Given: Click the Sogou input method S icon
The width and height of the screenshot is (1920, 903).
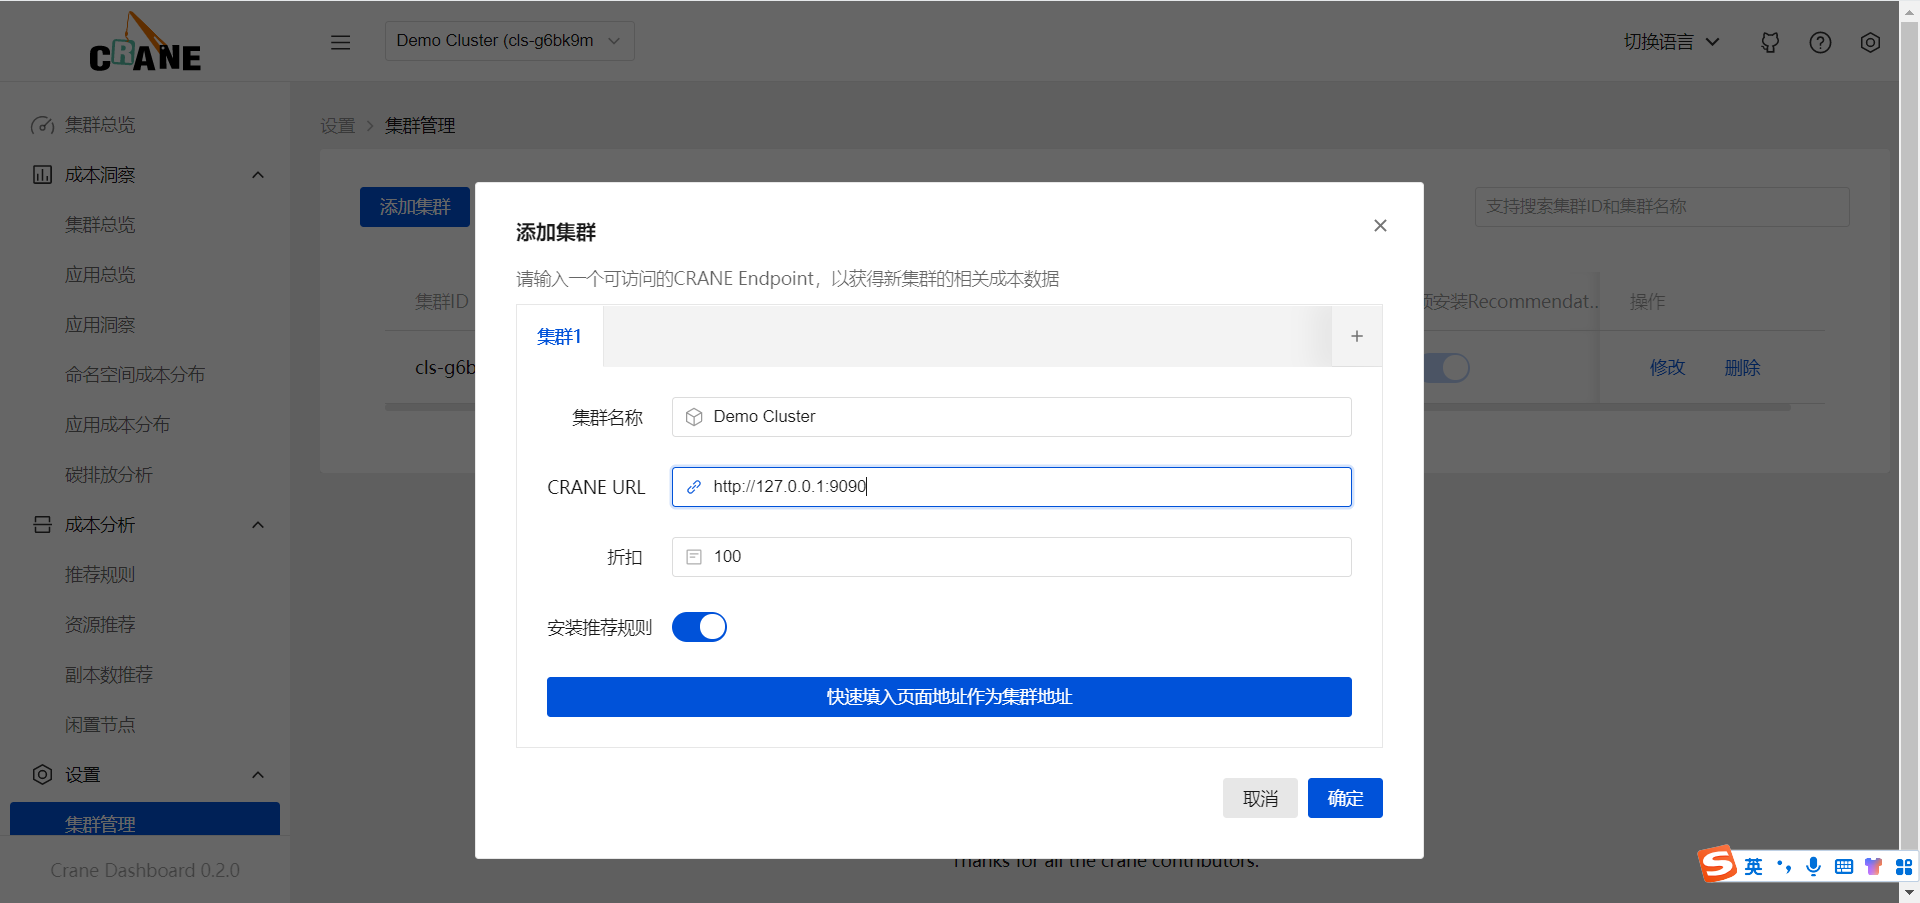Looking at the screenshot, I should click(x=1718, y=863).
